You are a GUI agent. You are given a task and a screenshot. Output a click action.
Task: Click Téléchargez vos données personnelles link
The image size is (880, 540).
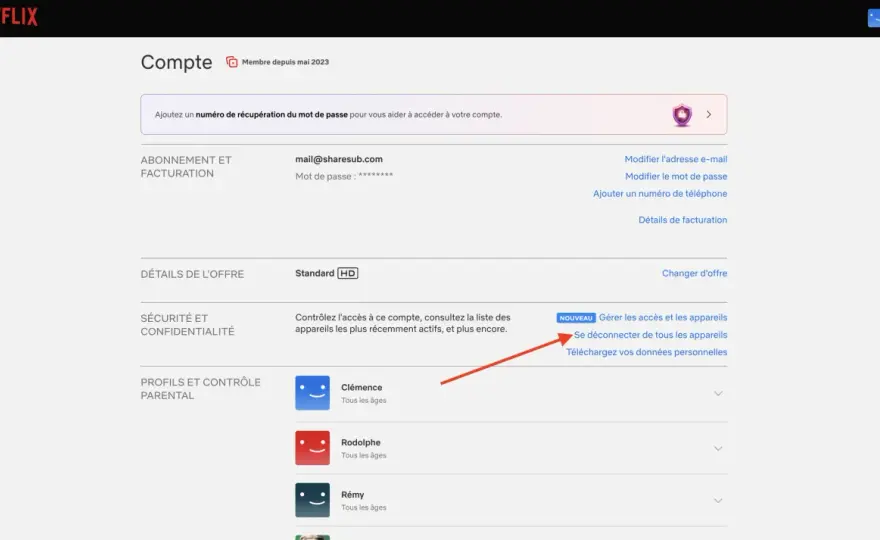click(x=647, y=353)
